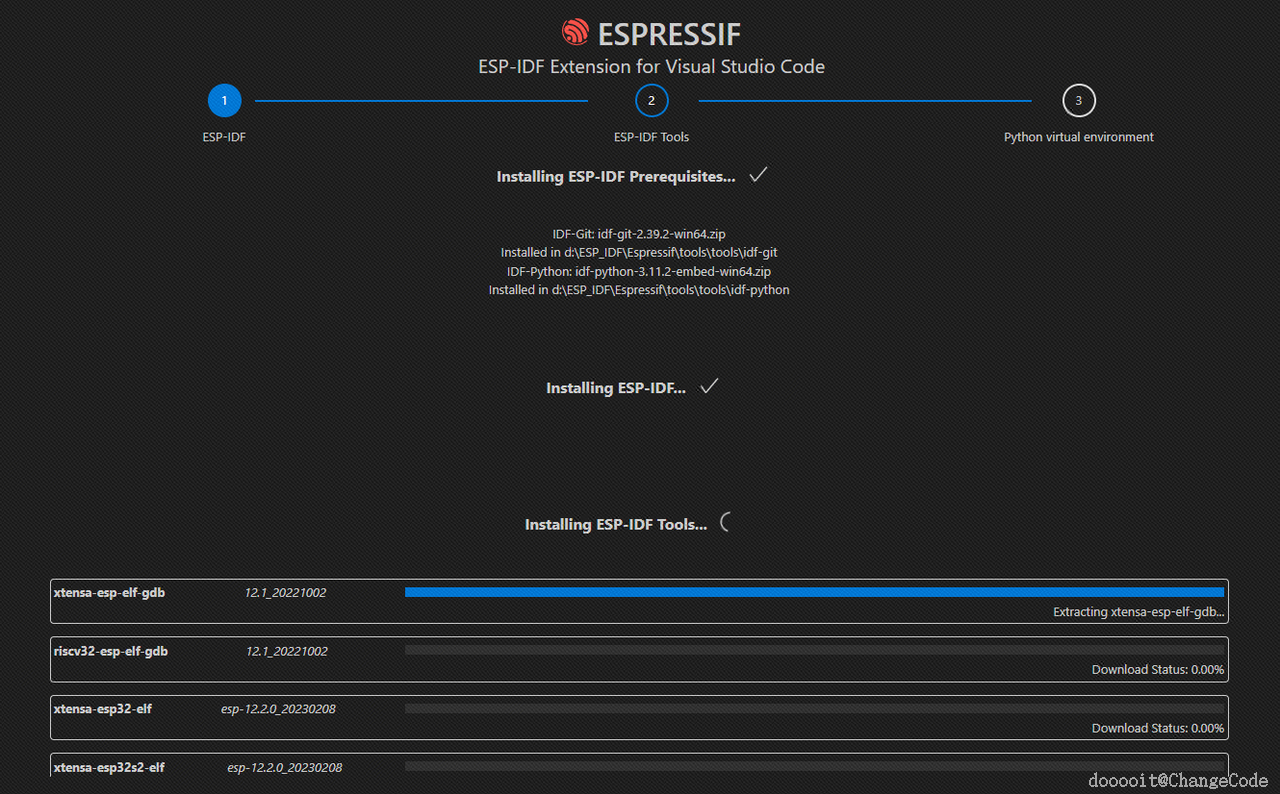This screenshot has height=794, width=1280.
Task: Click Download Status 0.00% for riscv32-esp-elf-gdb
Action: click(x=1158, y=670)
